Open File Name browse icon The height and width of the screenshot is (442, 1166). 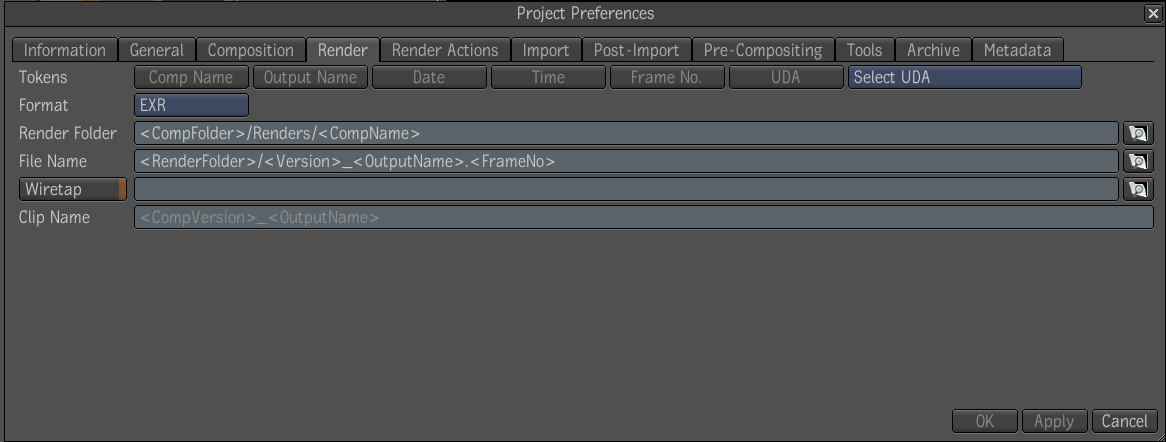pyautogui.click(x=1138, y=161)
